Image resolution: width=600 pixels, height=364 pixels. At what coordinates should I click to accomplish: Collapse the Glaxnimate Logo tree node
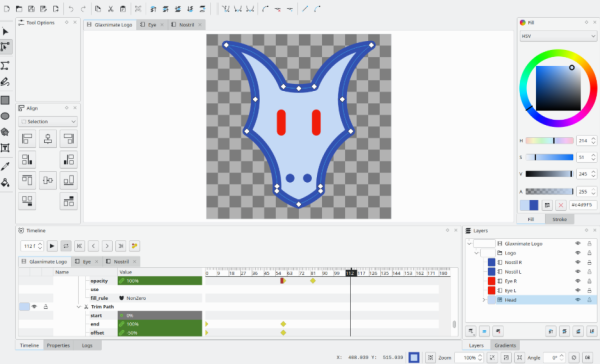470,243
